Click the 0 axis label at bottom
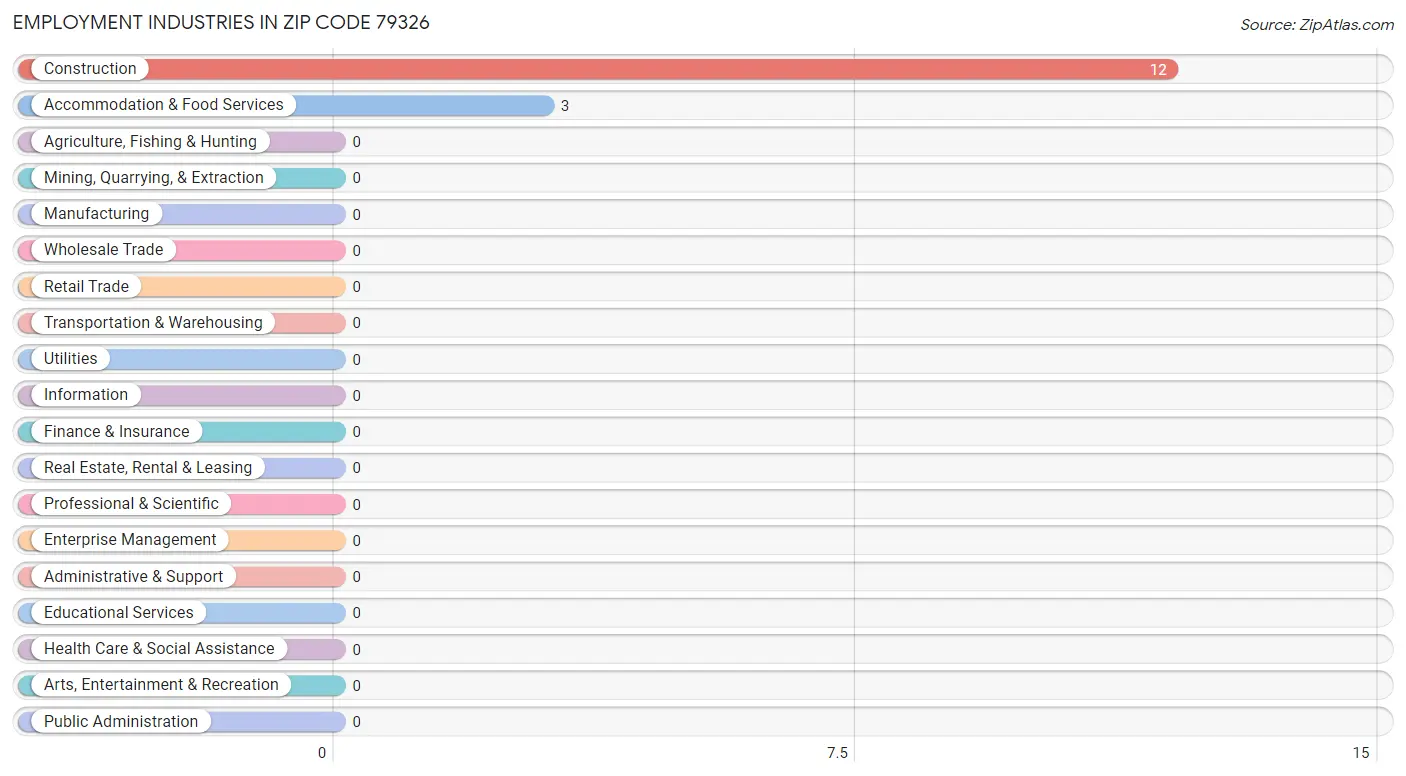1406x776 pixels. (322, 753)
